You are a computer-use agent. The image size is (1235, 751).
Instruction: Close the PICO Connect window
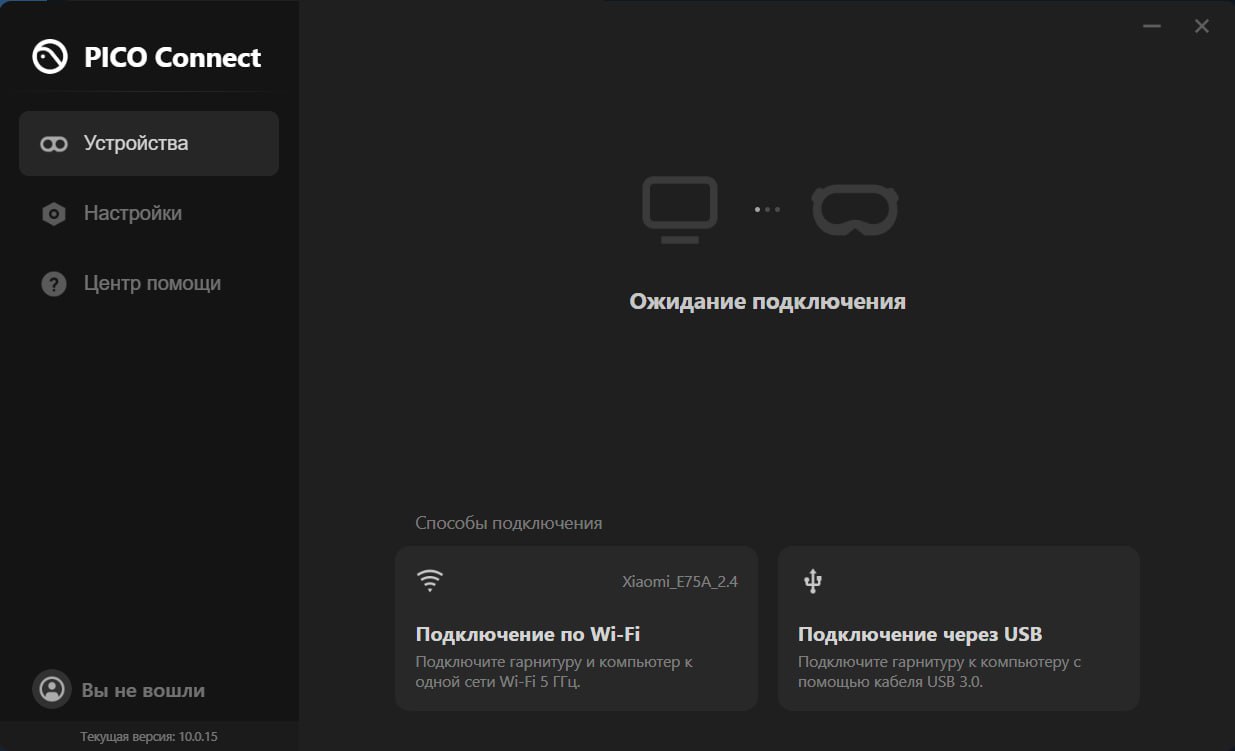coord(1202,27)
